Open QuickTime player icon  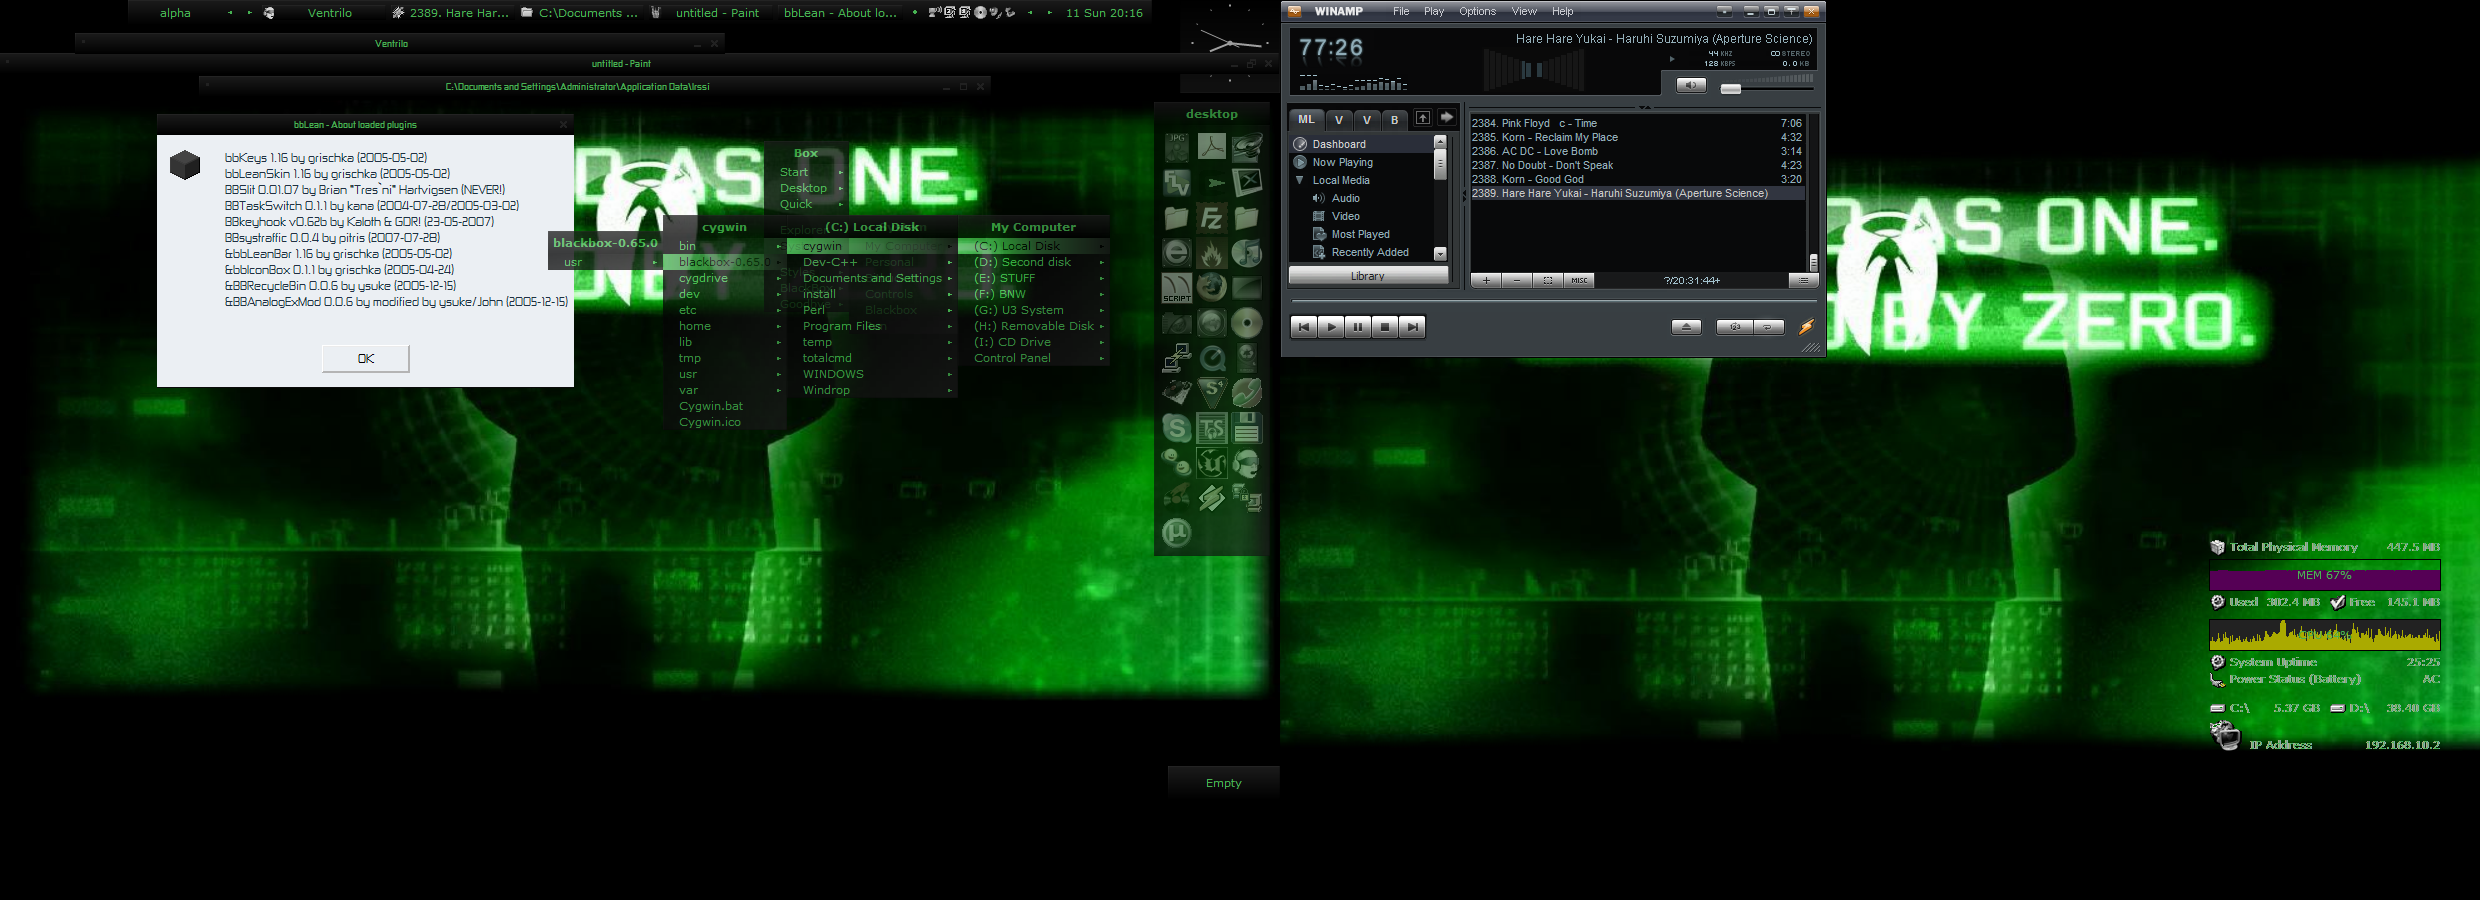click(1211, 358)
